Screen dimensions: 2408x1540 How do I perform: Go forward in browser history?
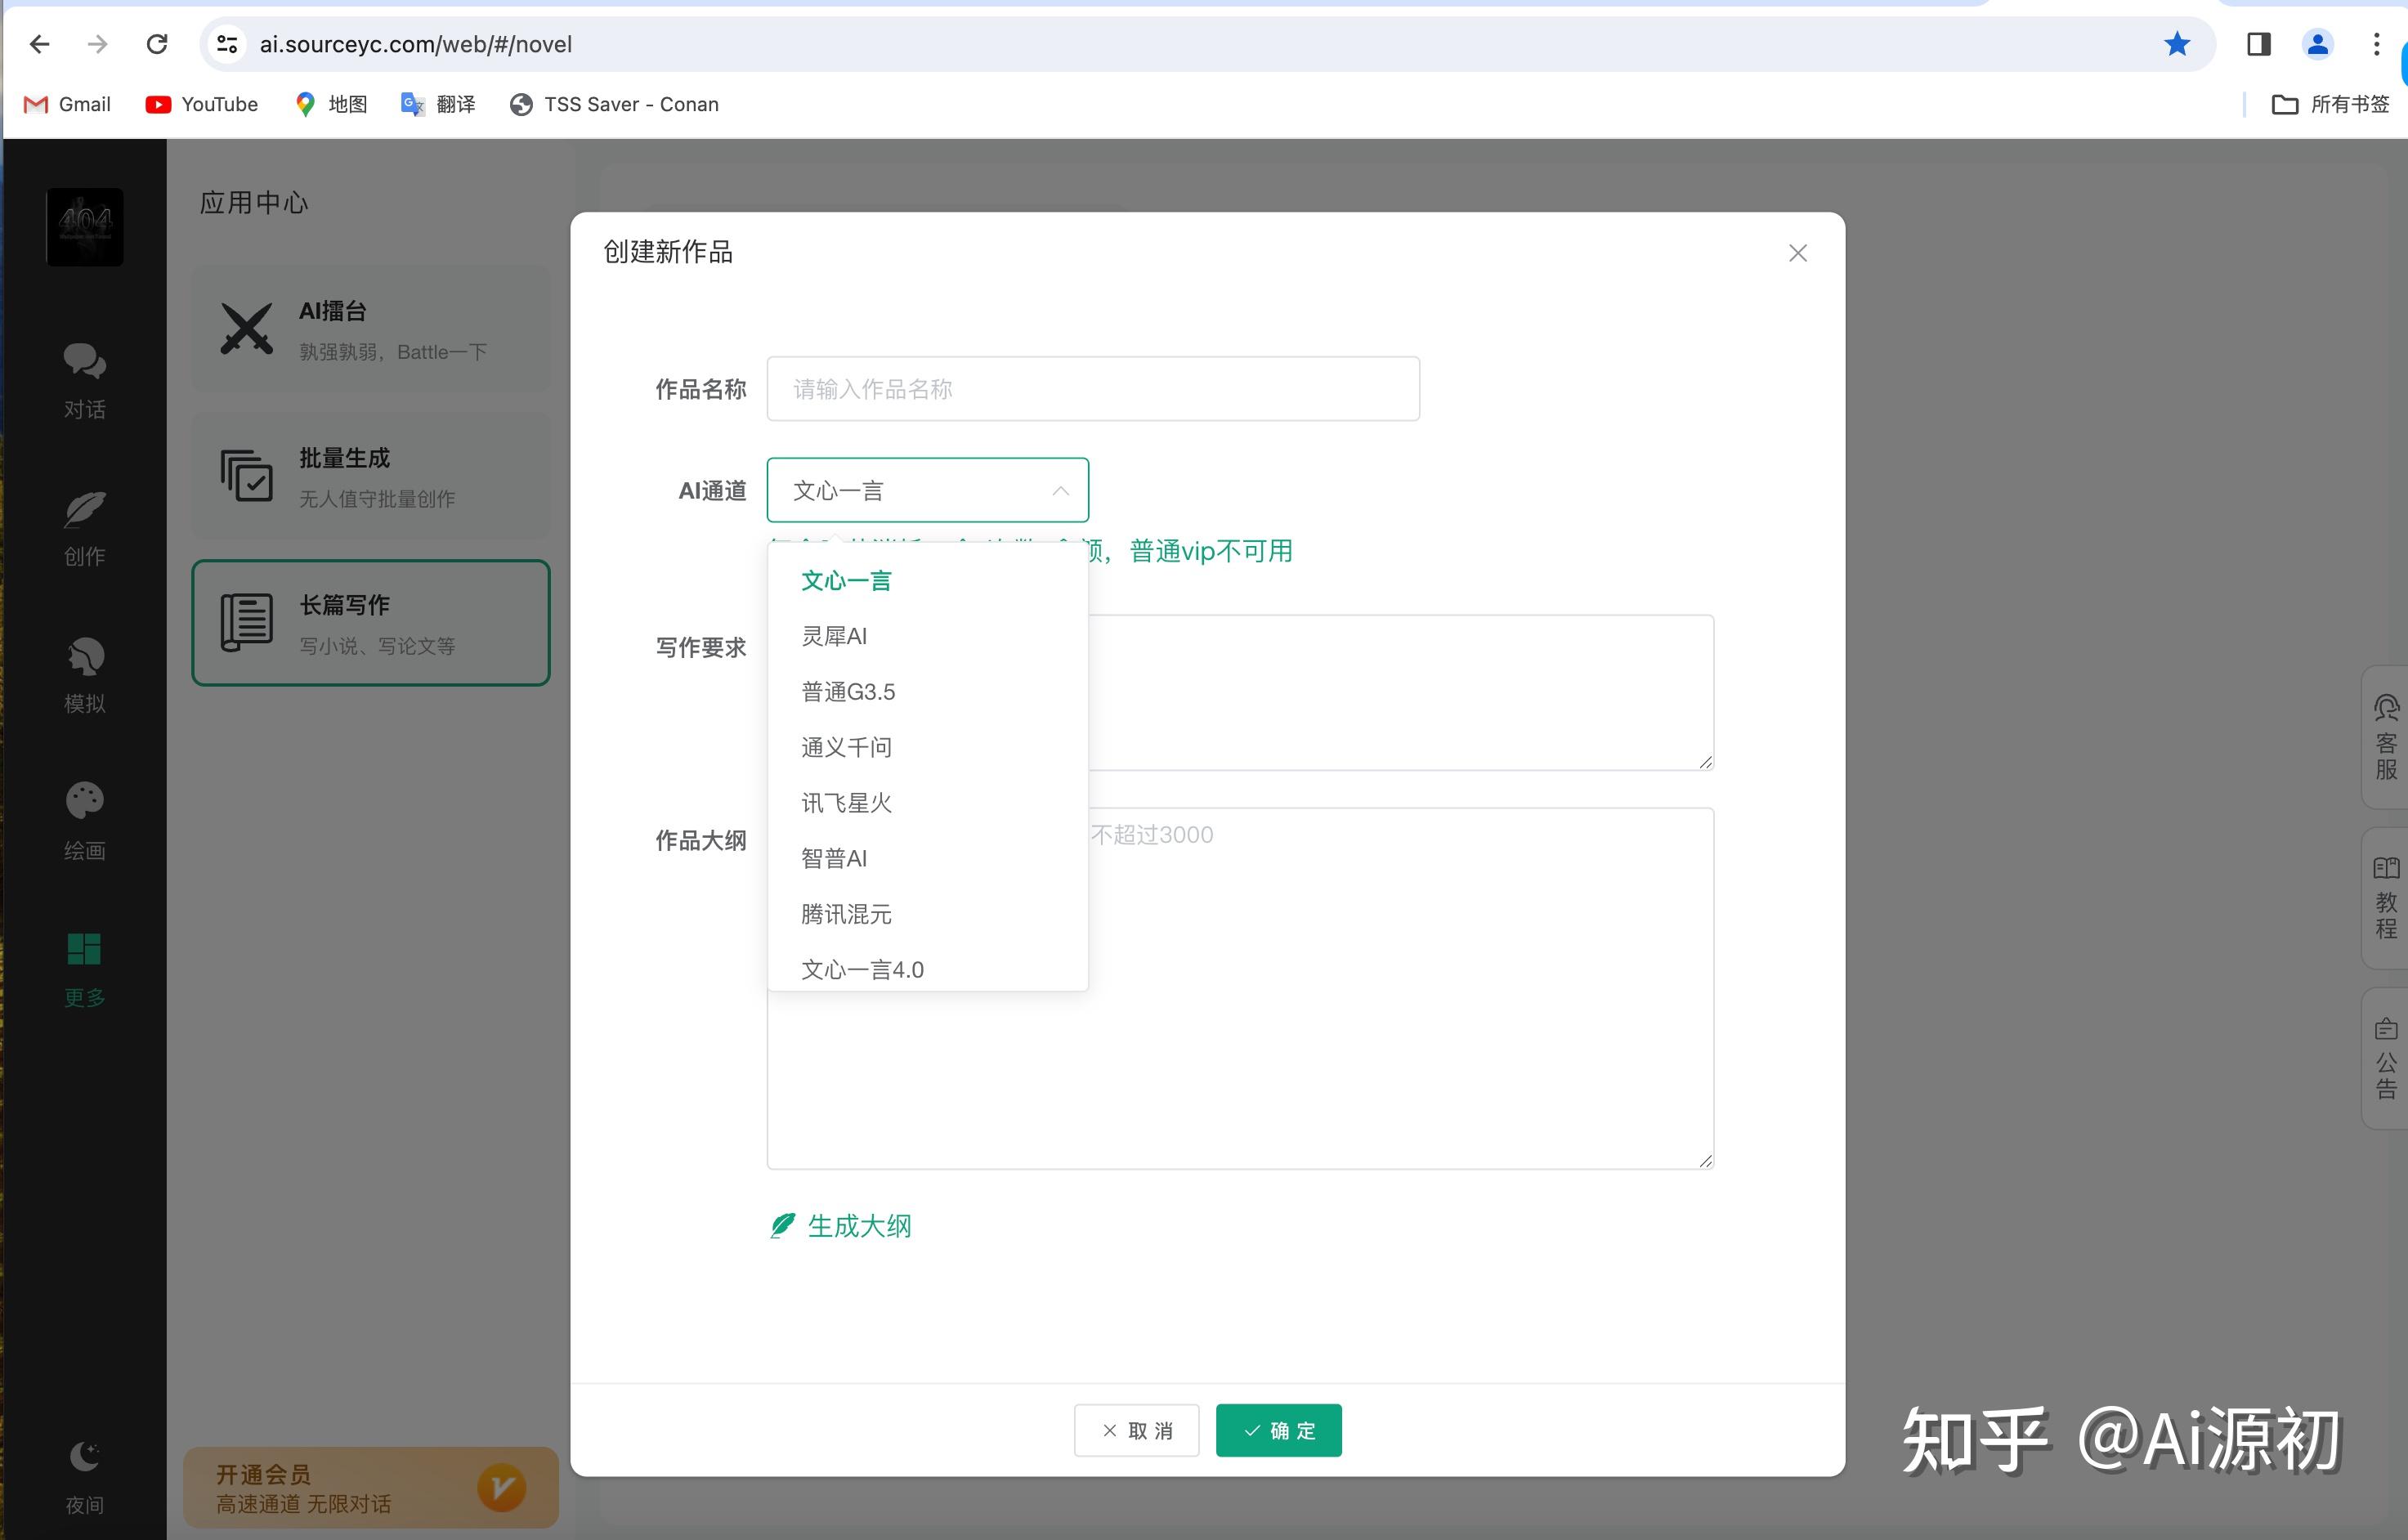(x=97, y=44)
